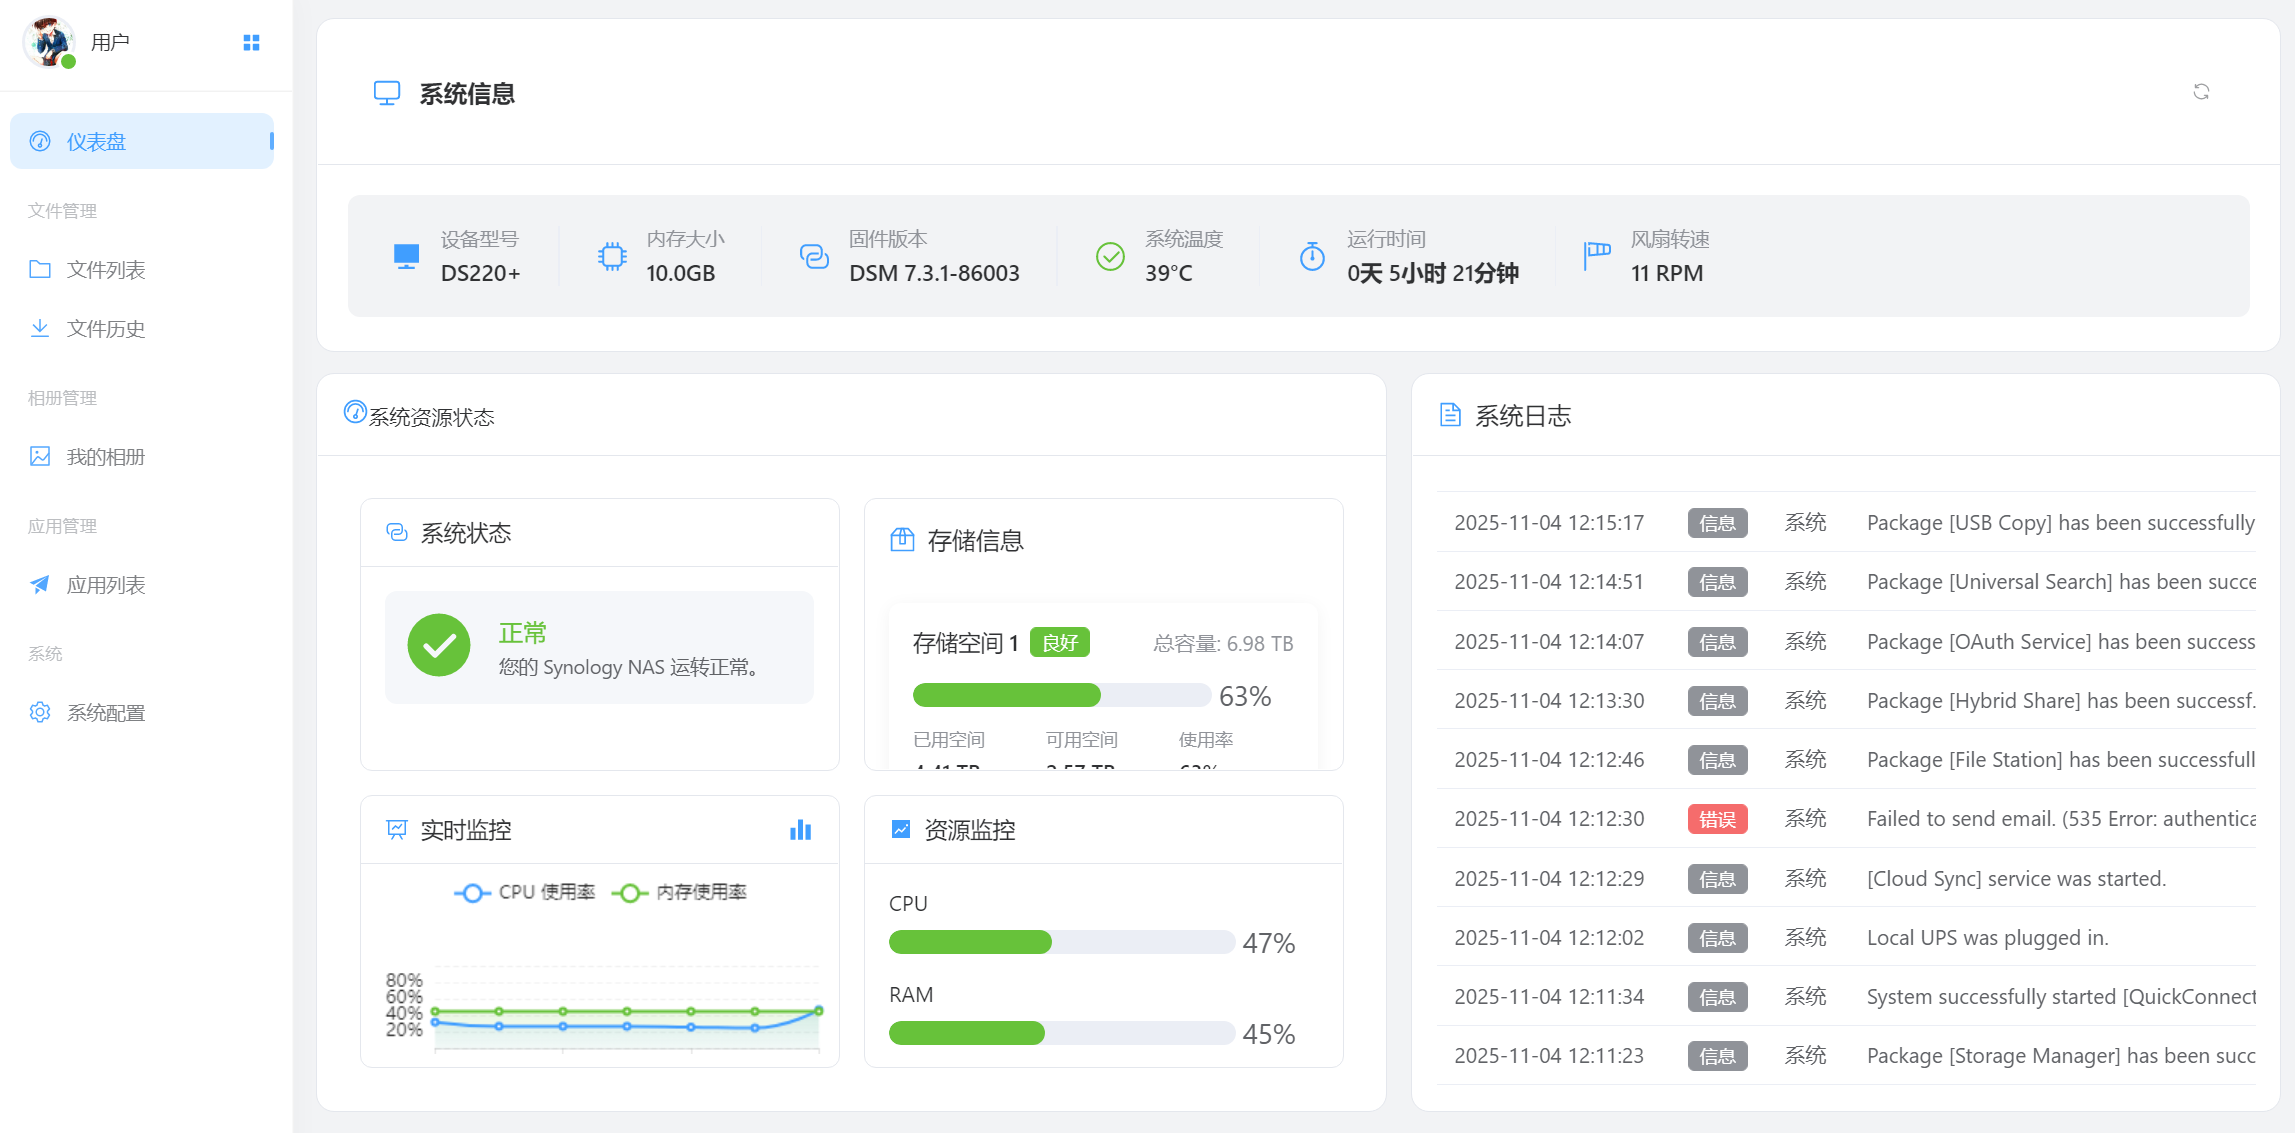Click the 文件历史 download icon
This screenshot has width=2295, height=1133.
point(40,328)
